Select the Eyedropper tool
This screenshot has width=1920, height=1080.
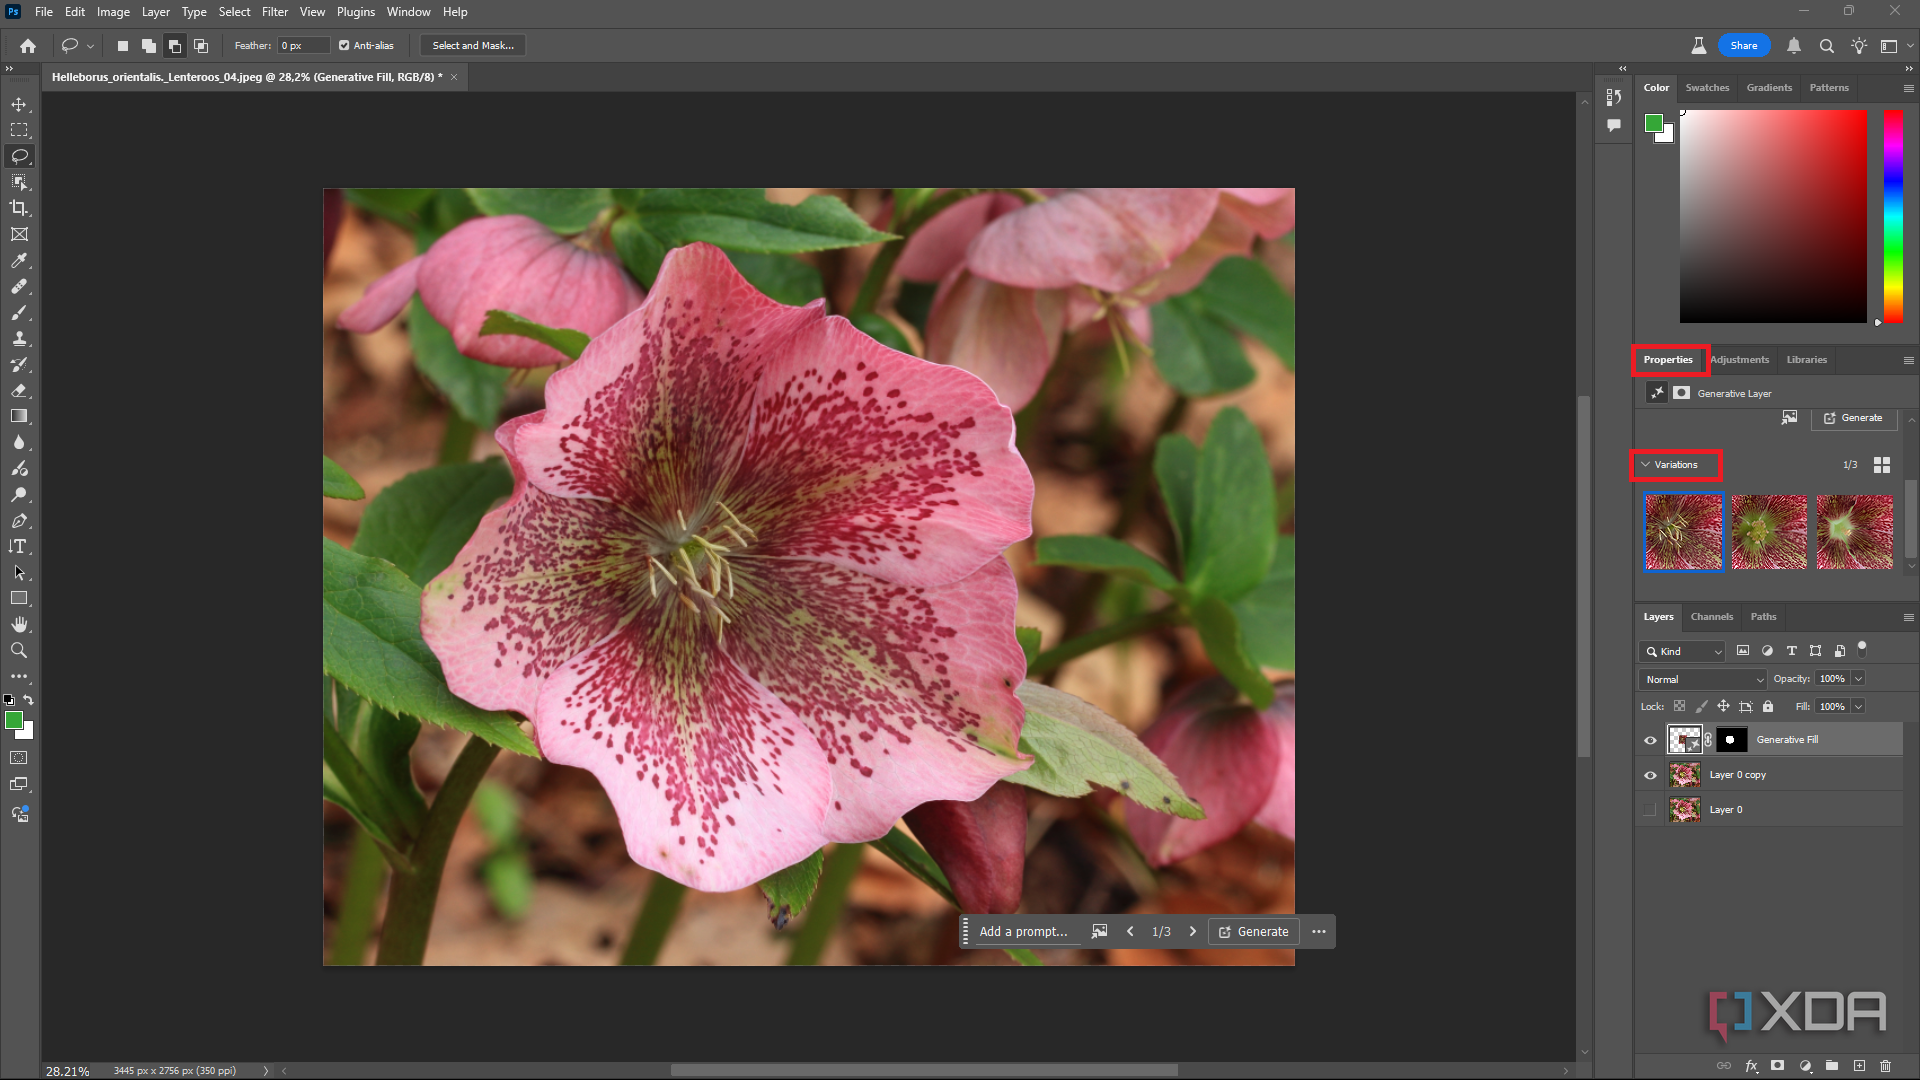(19, 260)
